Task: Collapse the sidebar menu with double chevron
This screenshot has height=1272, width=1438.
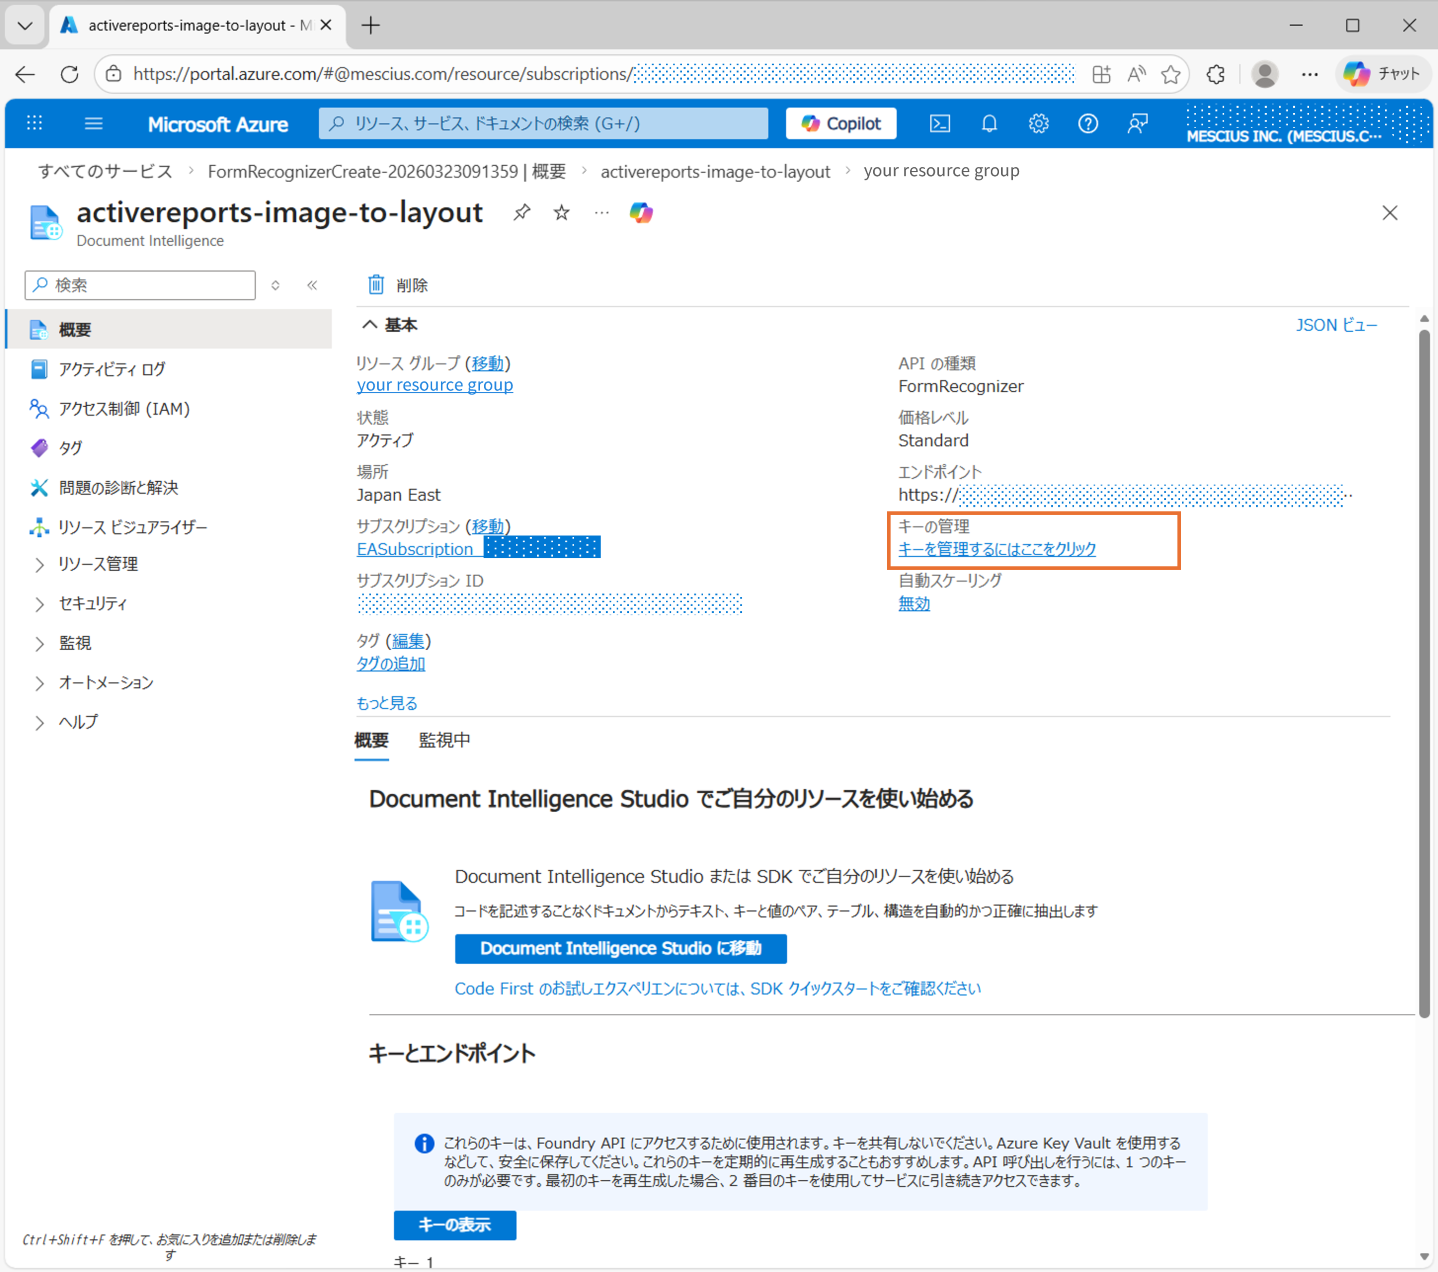Action: pos(312,285)
